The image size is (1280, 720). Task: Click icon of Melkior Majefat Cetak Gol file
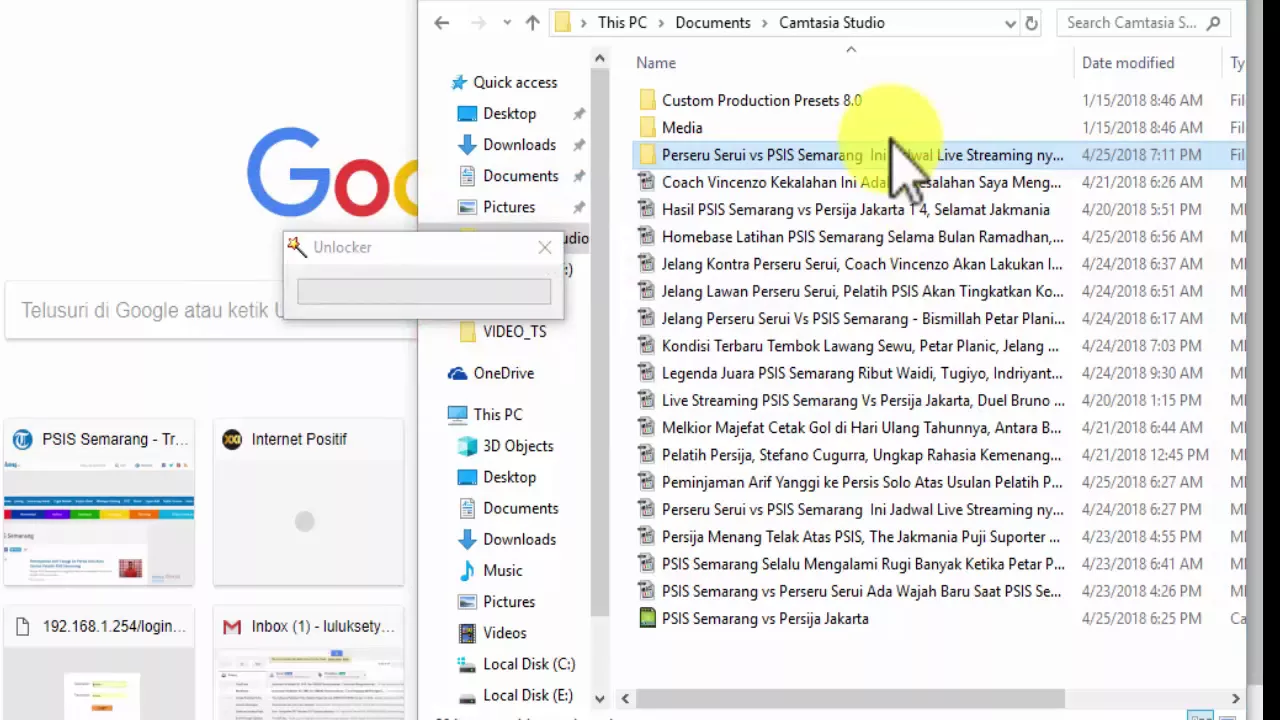tap(647, 427)
